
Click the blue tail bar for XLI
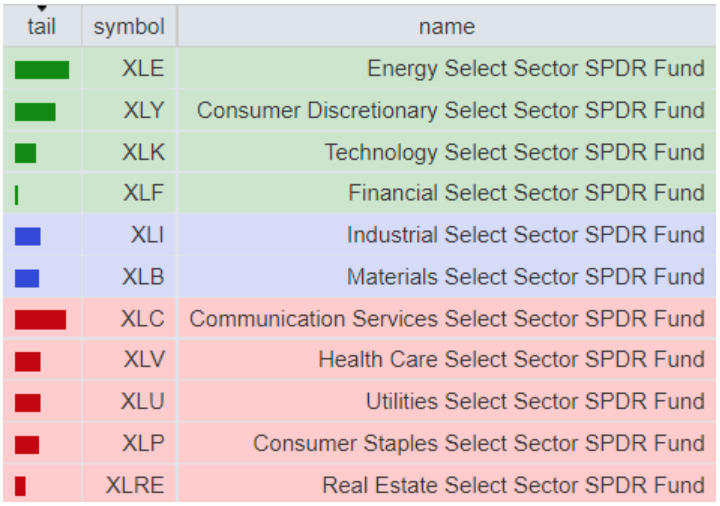point(28,236)
